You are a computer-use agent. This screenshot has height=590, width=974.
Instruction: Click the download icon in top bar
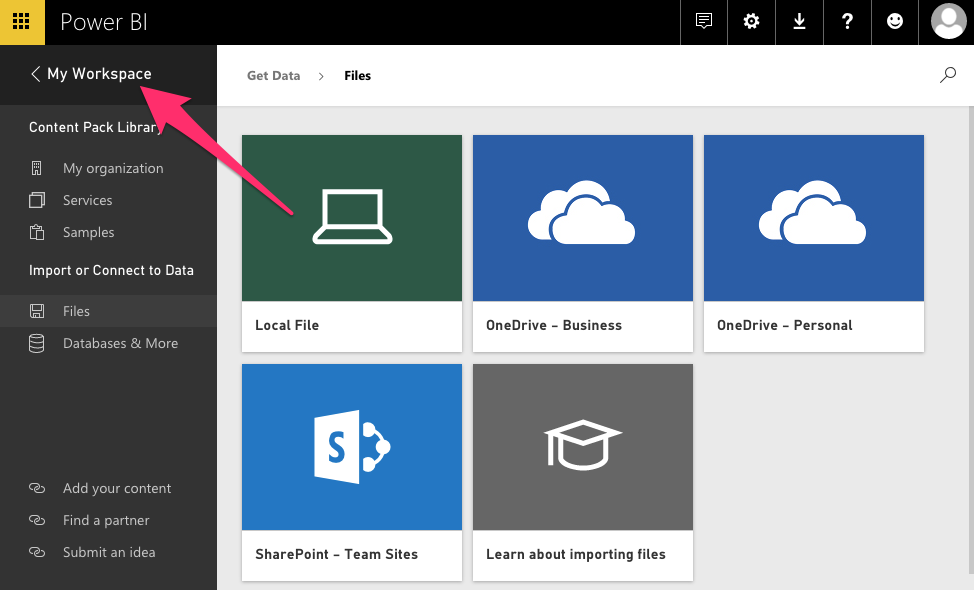click(x=799, y=21)
